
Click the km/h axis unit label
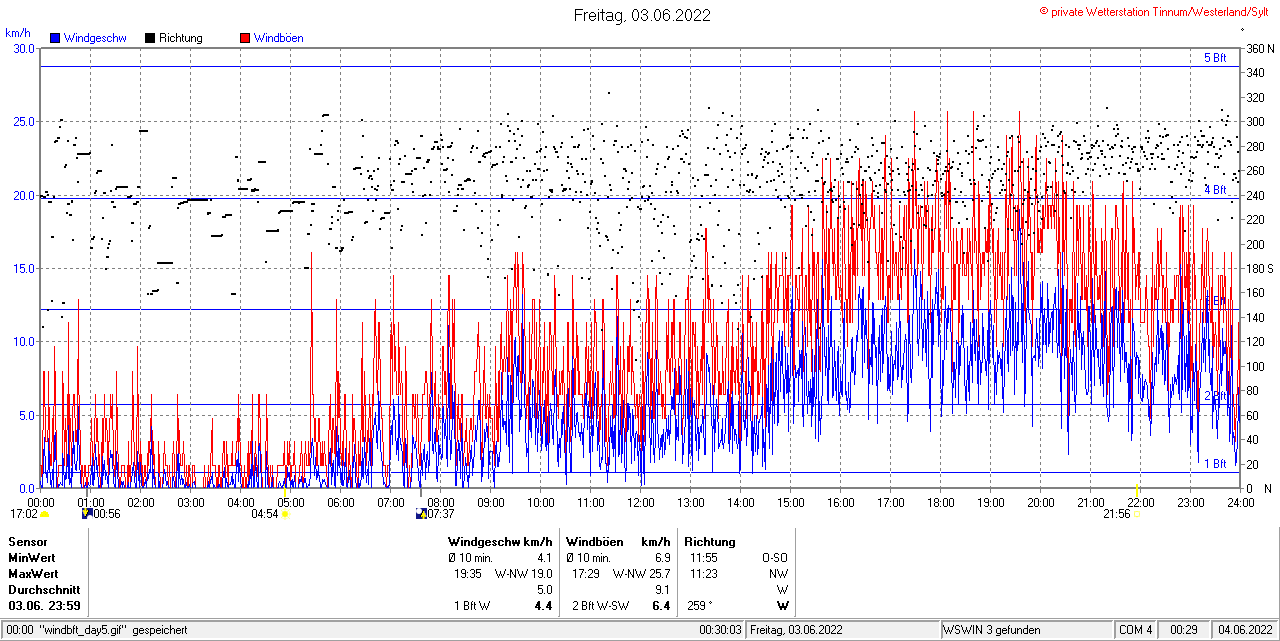[x=17, y=32]
